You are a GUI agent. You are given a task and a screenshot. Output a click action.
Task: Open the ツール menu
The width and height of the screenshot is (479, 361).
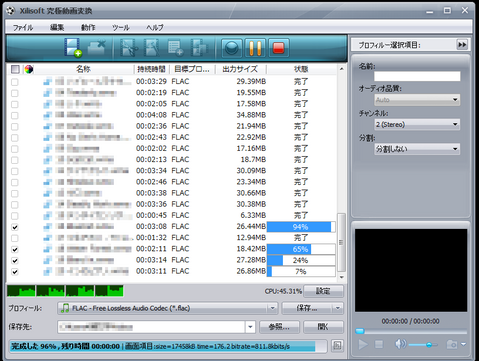[x=121, y=27]
